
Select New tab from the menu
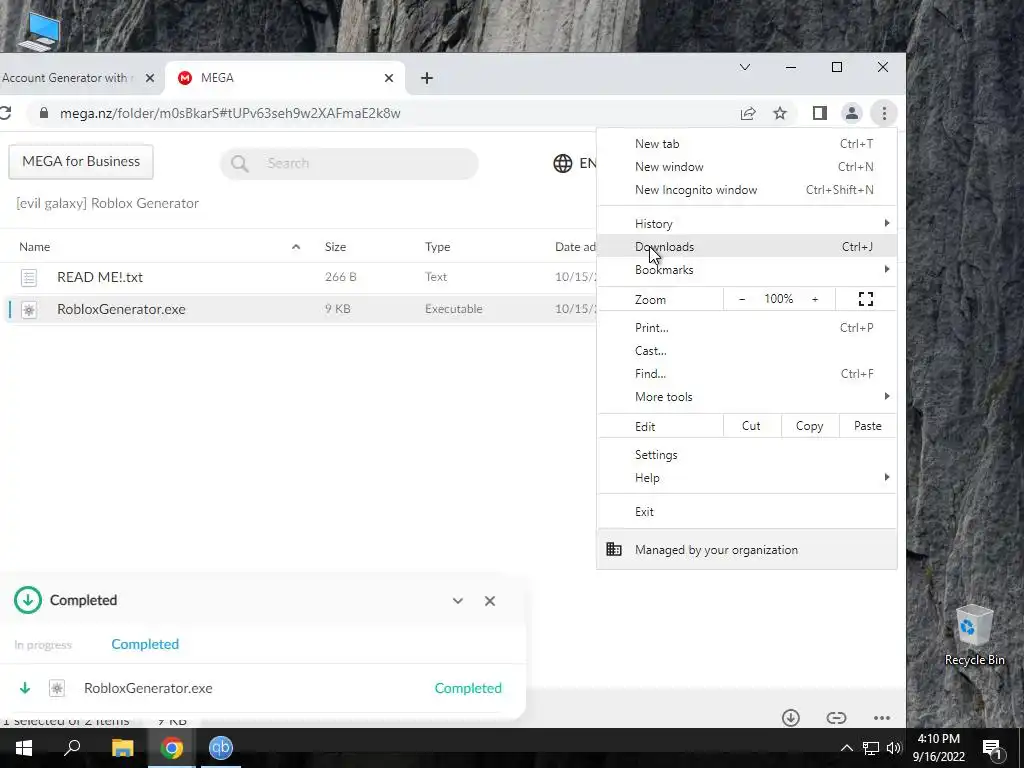click(747, 144)
